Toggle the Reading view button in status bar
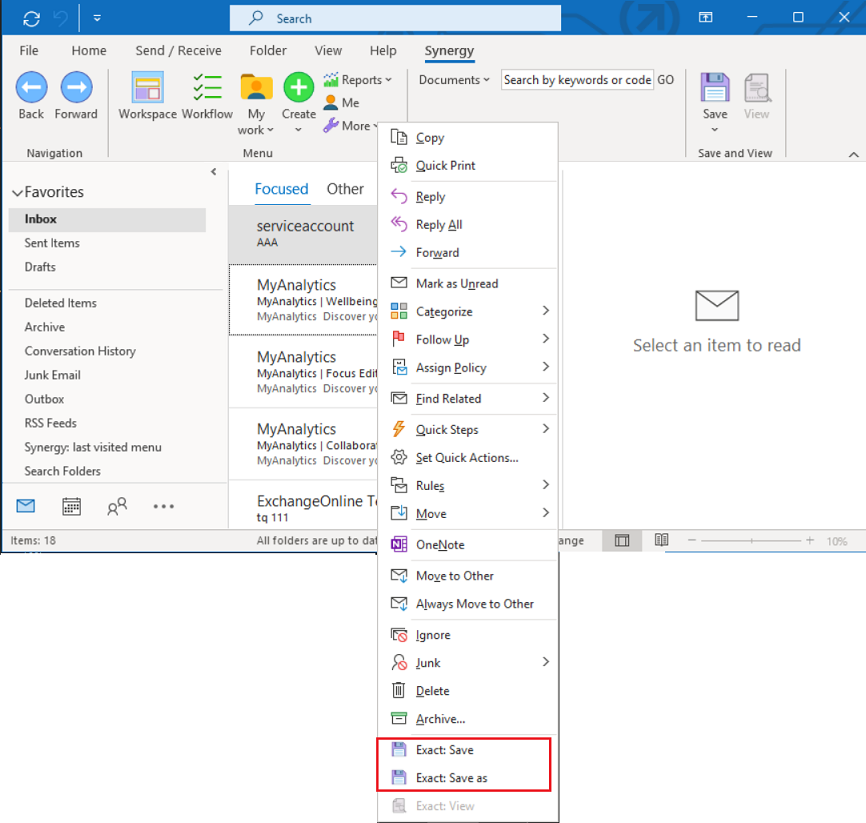 click(x=661, y=540)
